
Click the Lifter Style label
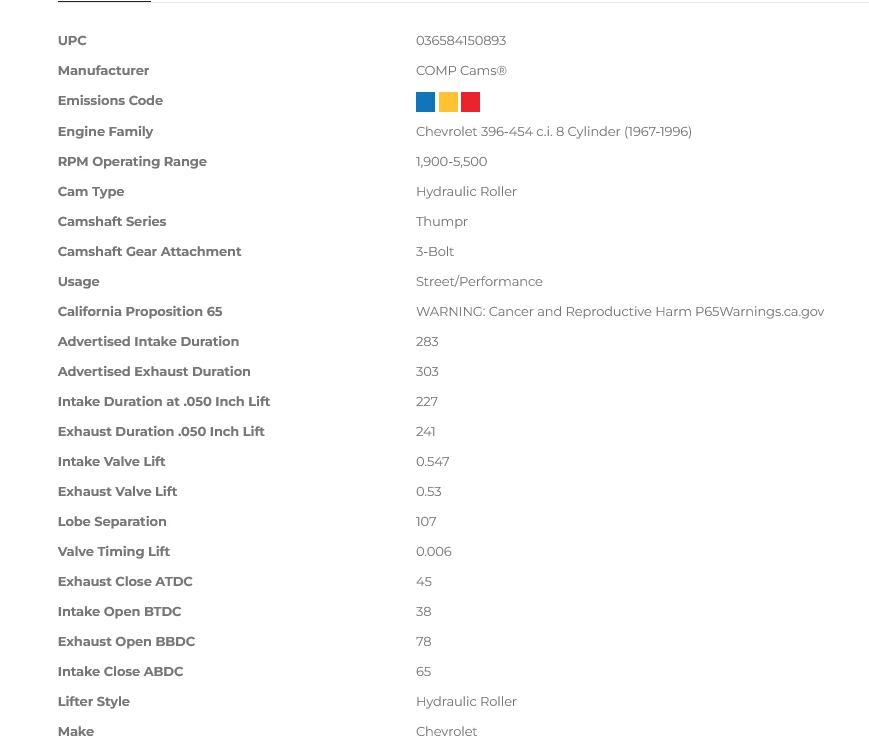pyautogui.click(x=94, y=702)
